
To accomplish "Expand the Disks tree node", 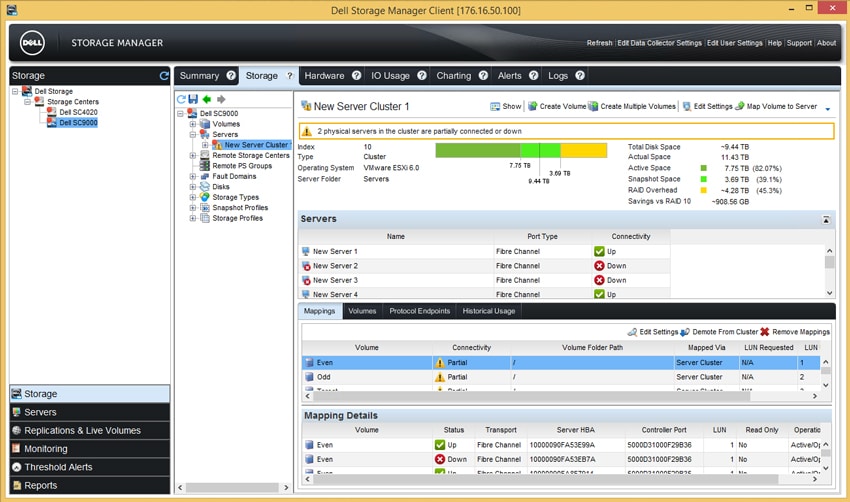I will coord(193,186).
